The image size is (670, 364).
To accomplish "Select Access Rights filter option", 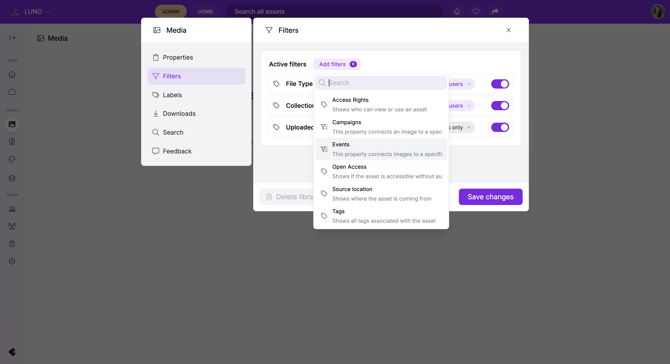I will 381,105.
